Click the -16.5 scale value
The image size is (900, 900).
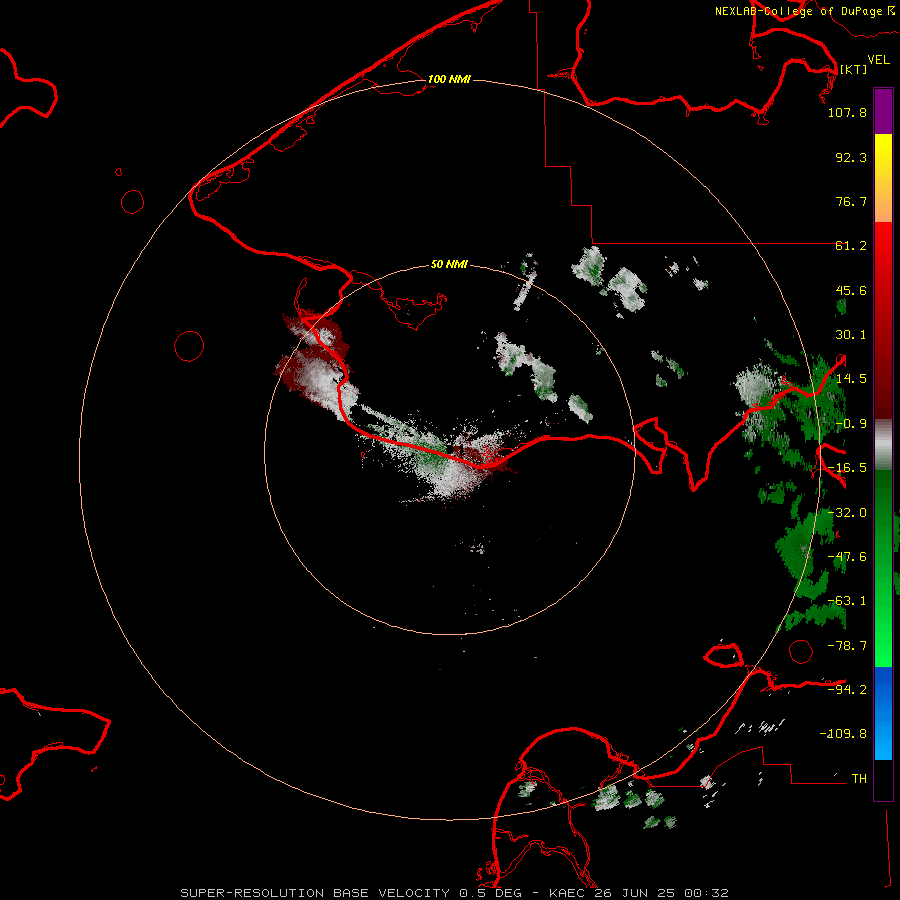[x=847, y=468]
